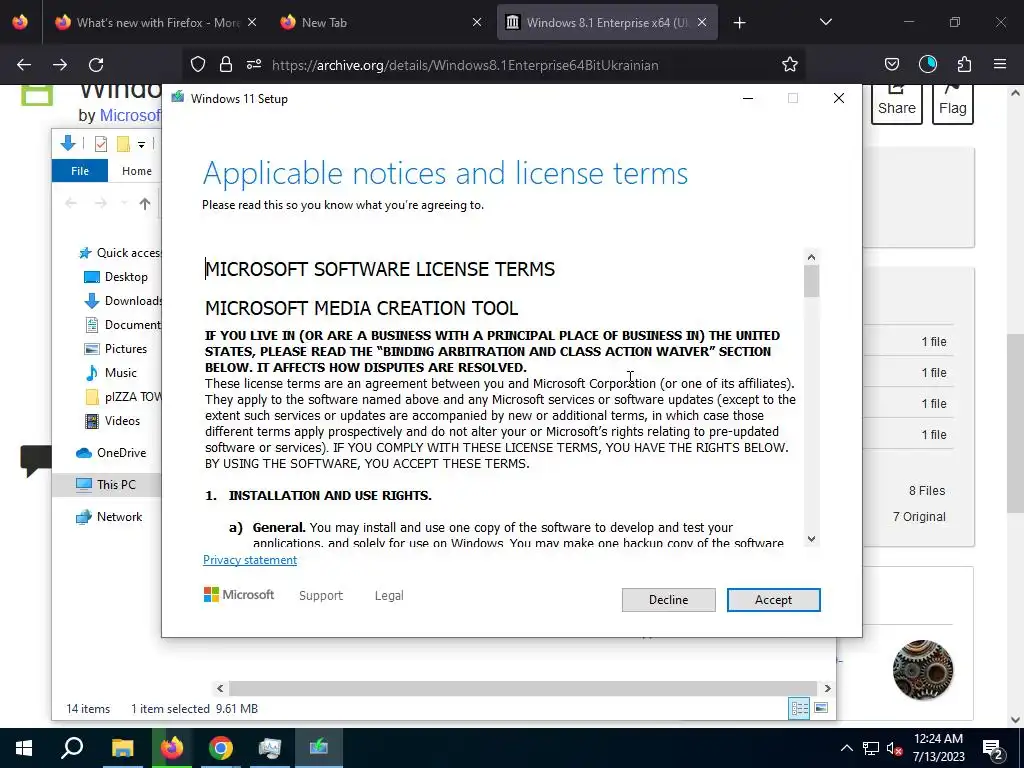Open the Legal link in setup
The height and width of the screenshot is (768, 1024).
[389, 596]
